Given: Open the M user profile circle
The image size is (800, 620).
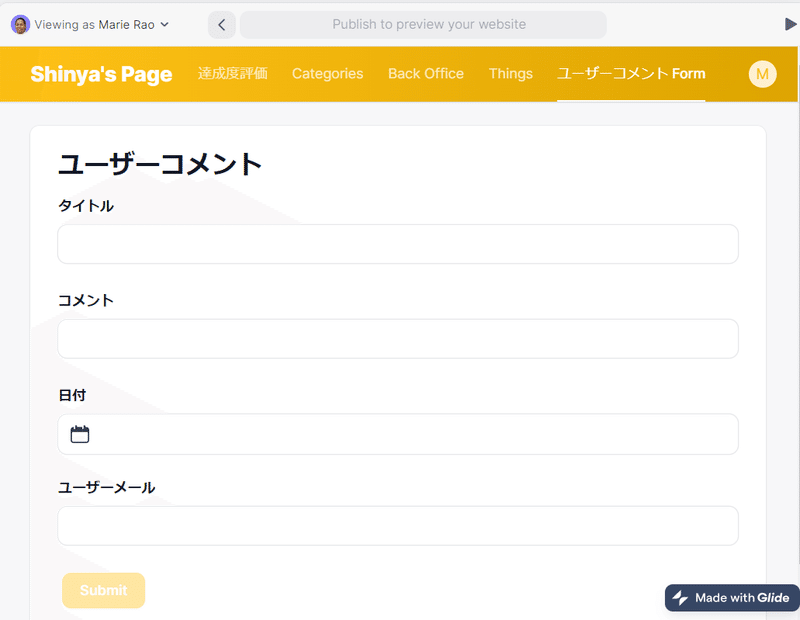Looking at the screenshot, I should pyautogui.click(x=762, y=74).
